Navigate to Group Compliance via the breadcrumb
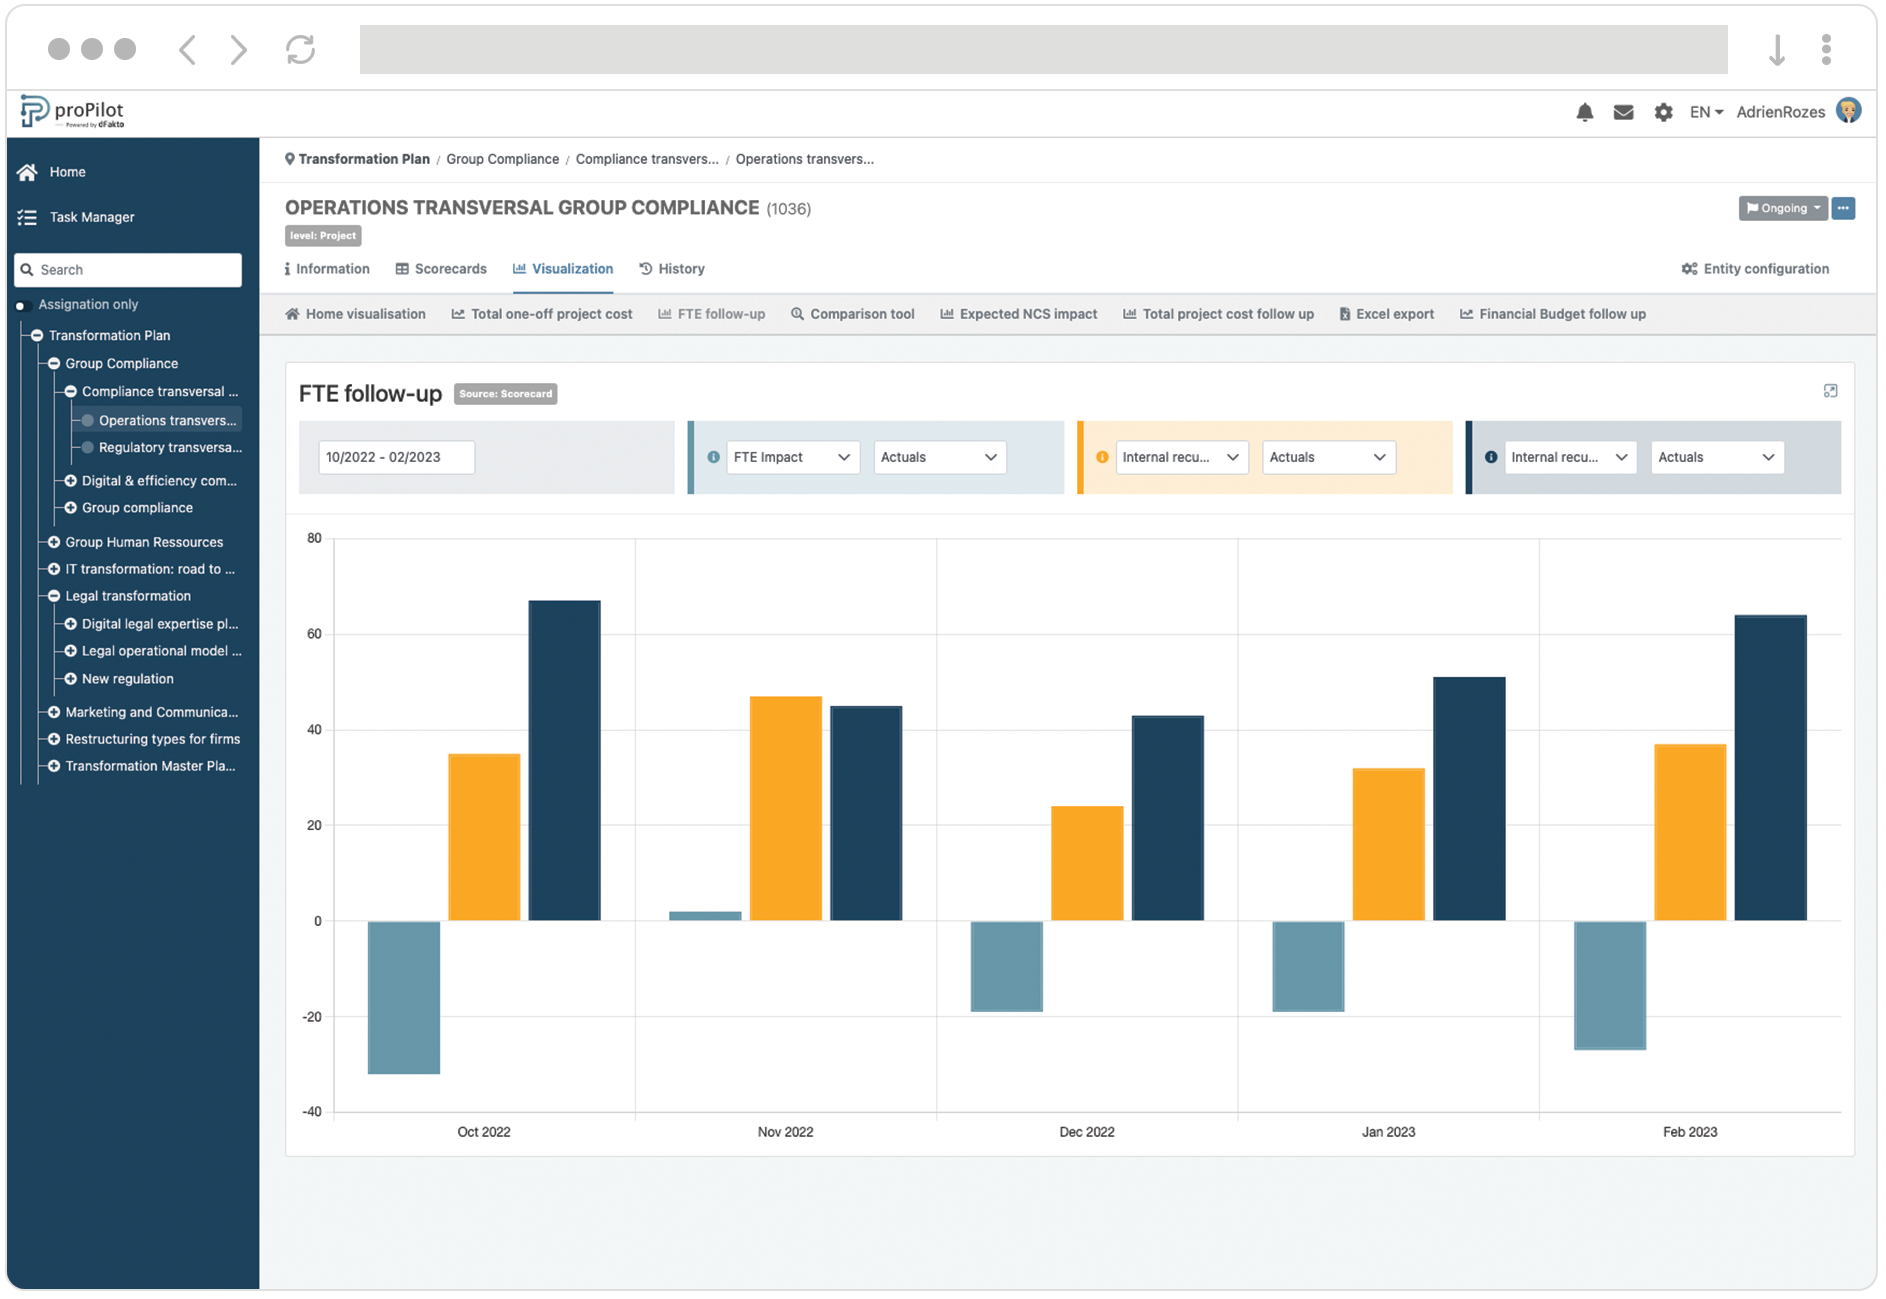 coord(502,158)
